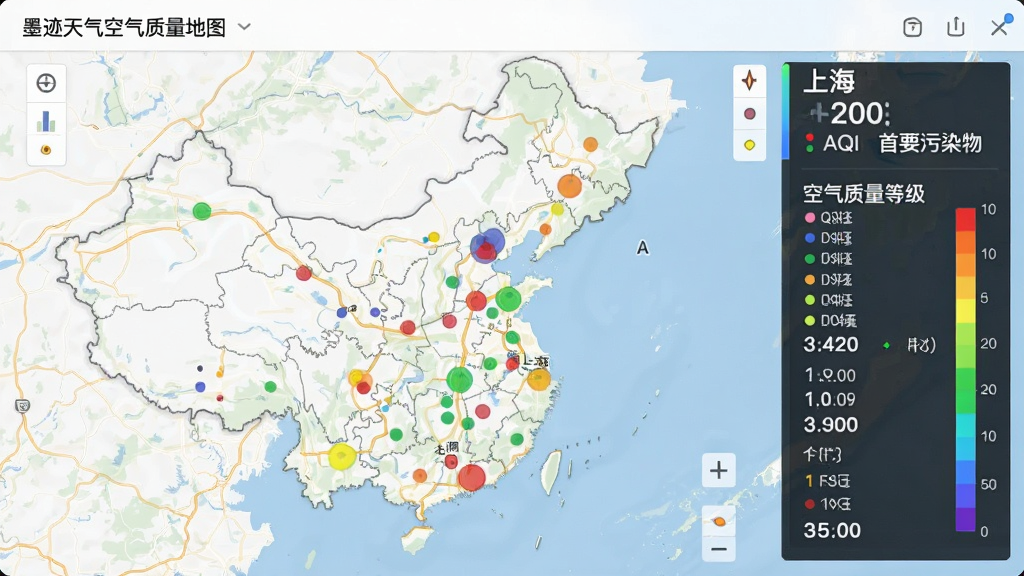Screen dimensions: 1024x576
Task: Select the large orange marker in the northeast
Action: point(569,186)
